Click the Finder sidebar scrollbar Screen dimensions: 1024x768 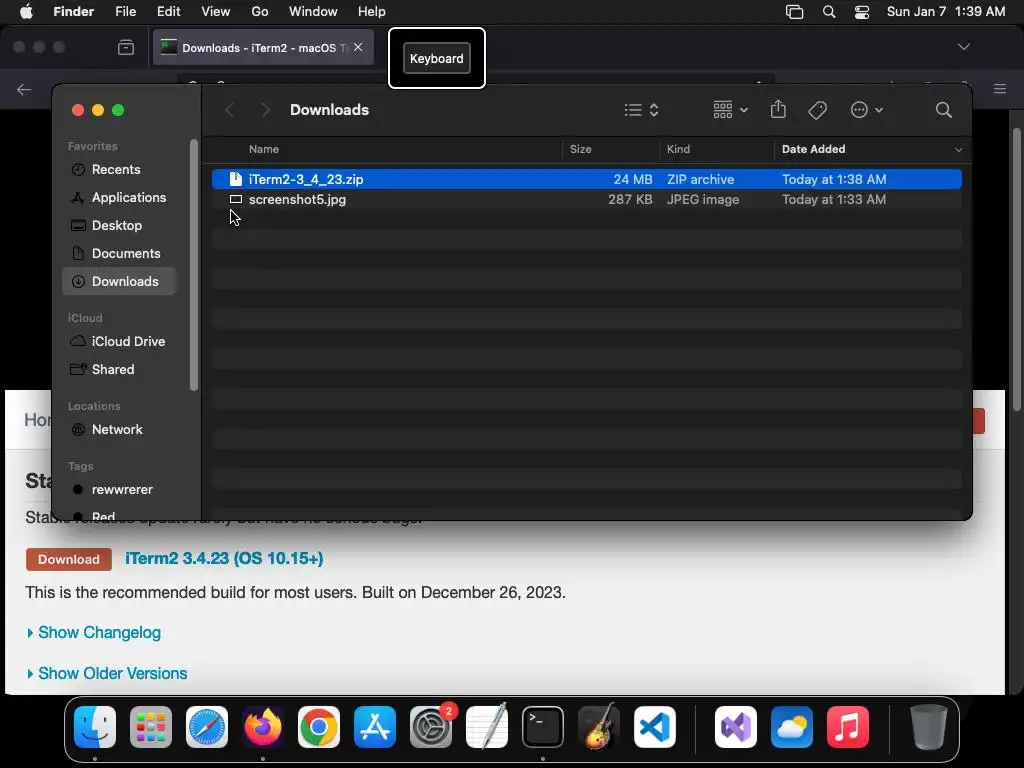click(193, 265)
